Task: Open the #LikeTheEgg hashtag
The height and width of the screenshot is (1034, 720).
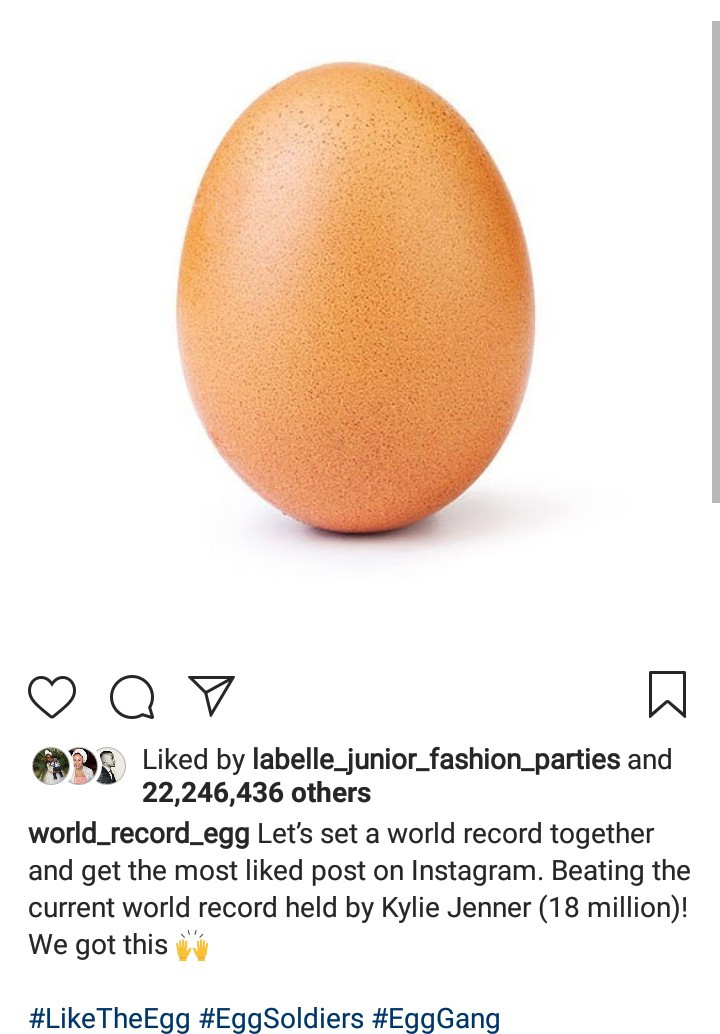Action: (109, 1019)
